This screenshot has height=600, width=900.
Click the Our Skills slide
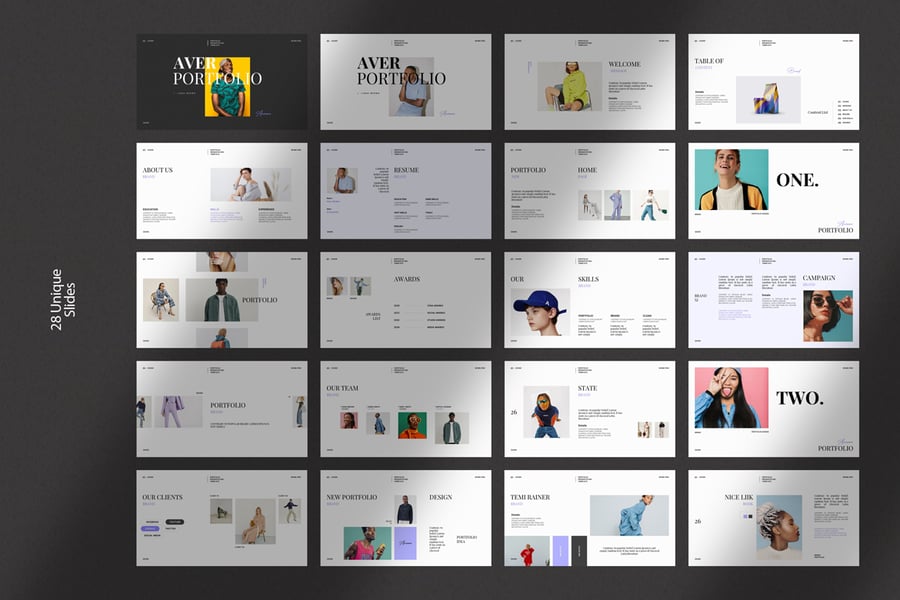(x=589, y=300)
